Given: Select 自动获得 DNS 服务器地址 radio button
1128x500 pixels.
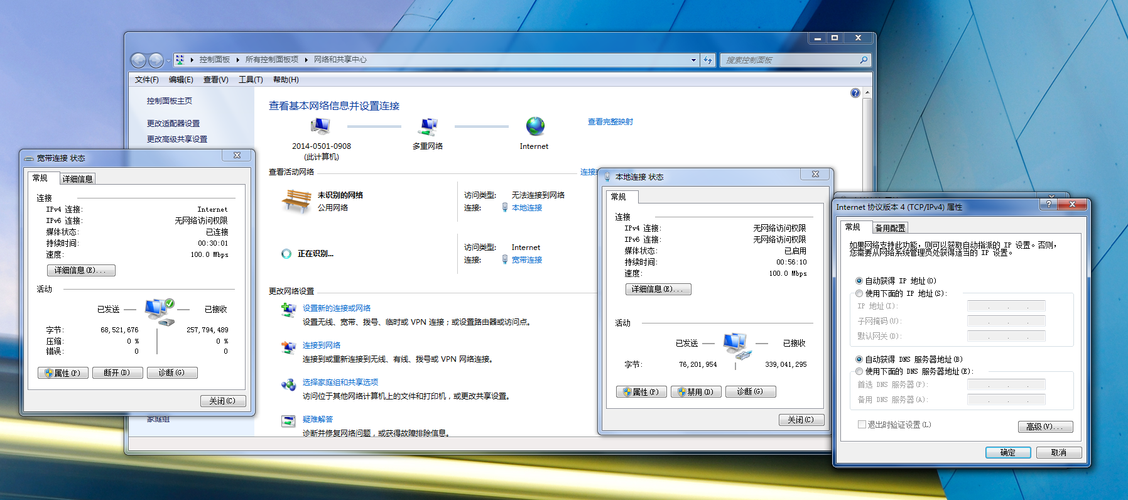Looking at the screenshot, I should pyautogui.click(x=859, y=358).
